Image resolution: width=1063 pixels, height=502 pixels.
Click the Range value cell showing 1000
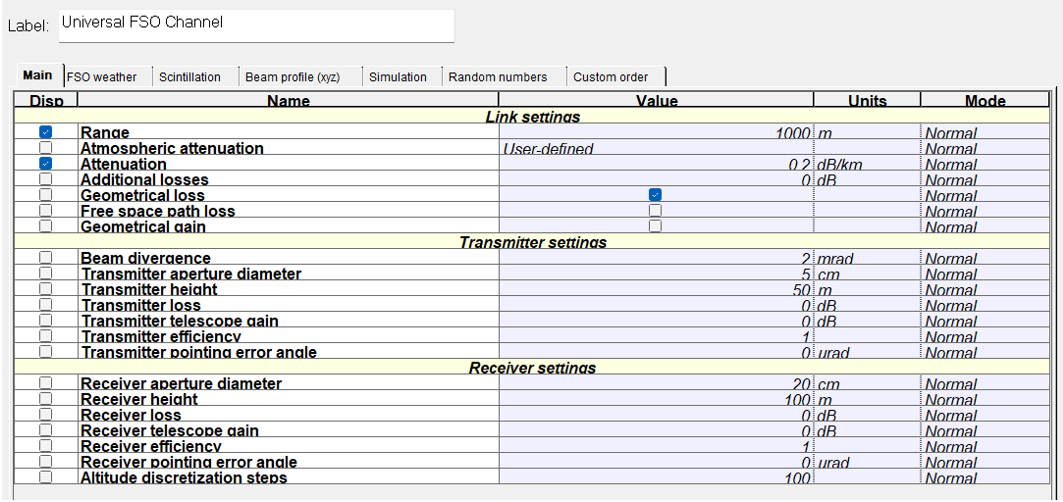pos(656,133)
